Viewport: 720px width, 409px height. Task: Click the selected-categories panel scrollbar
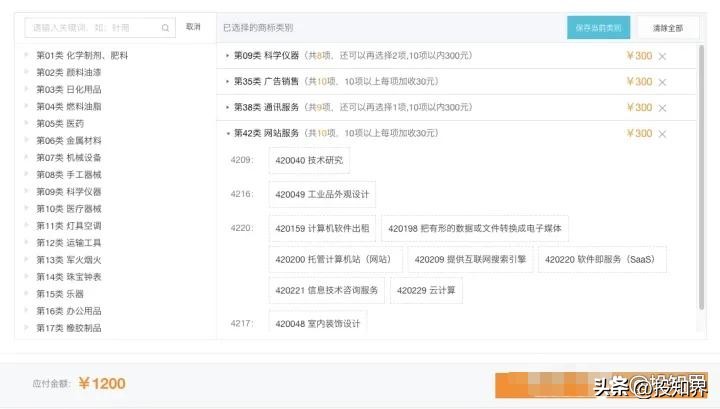[701, 177]
